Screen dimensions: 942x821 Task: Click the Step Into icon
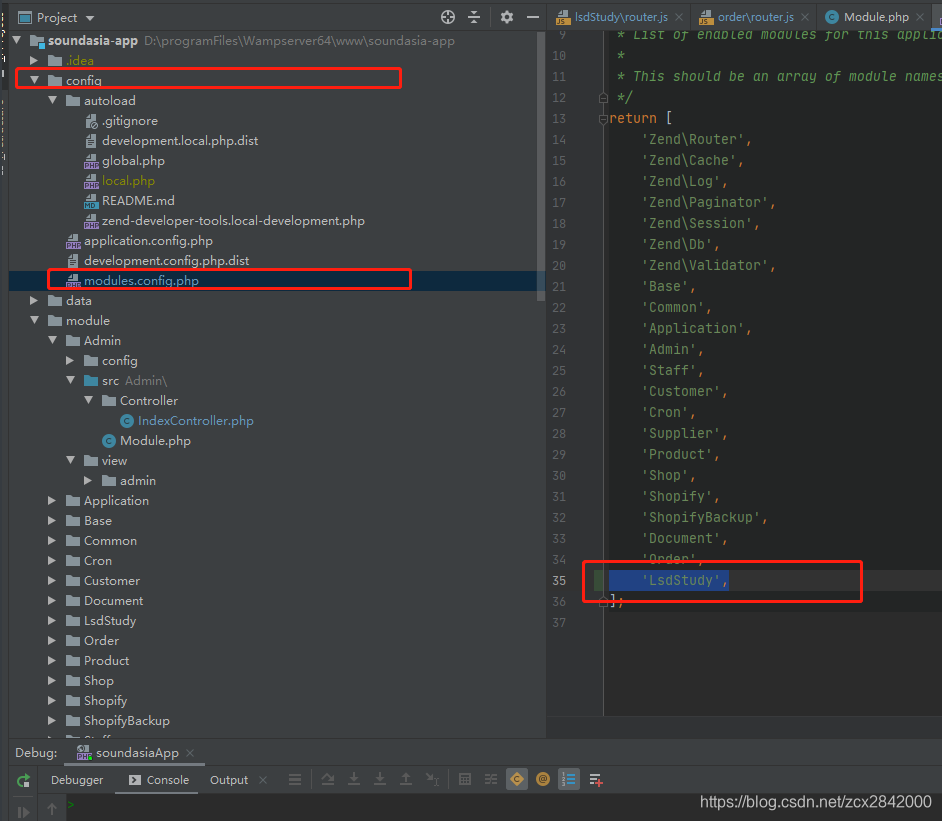tap(354, 780)
